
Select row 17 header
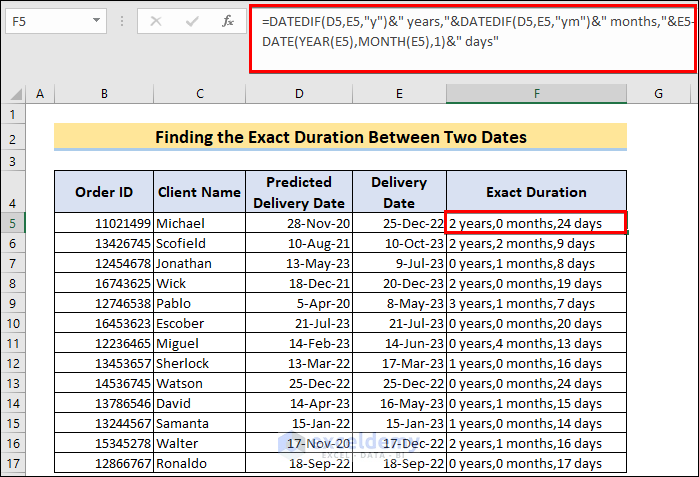(14, 463)
